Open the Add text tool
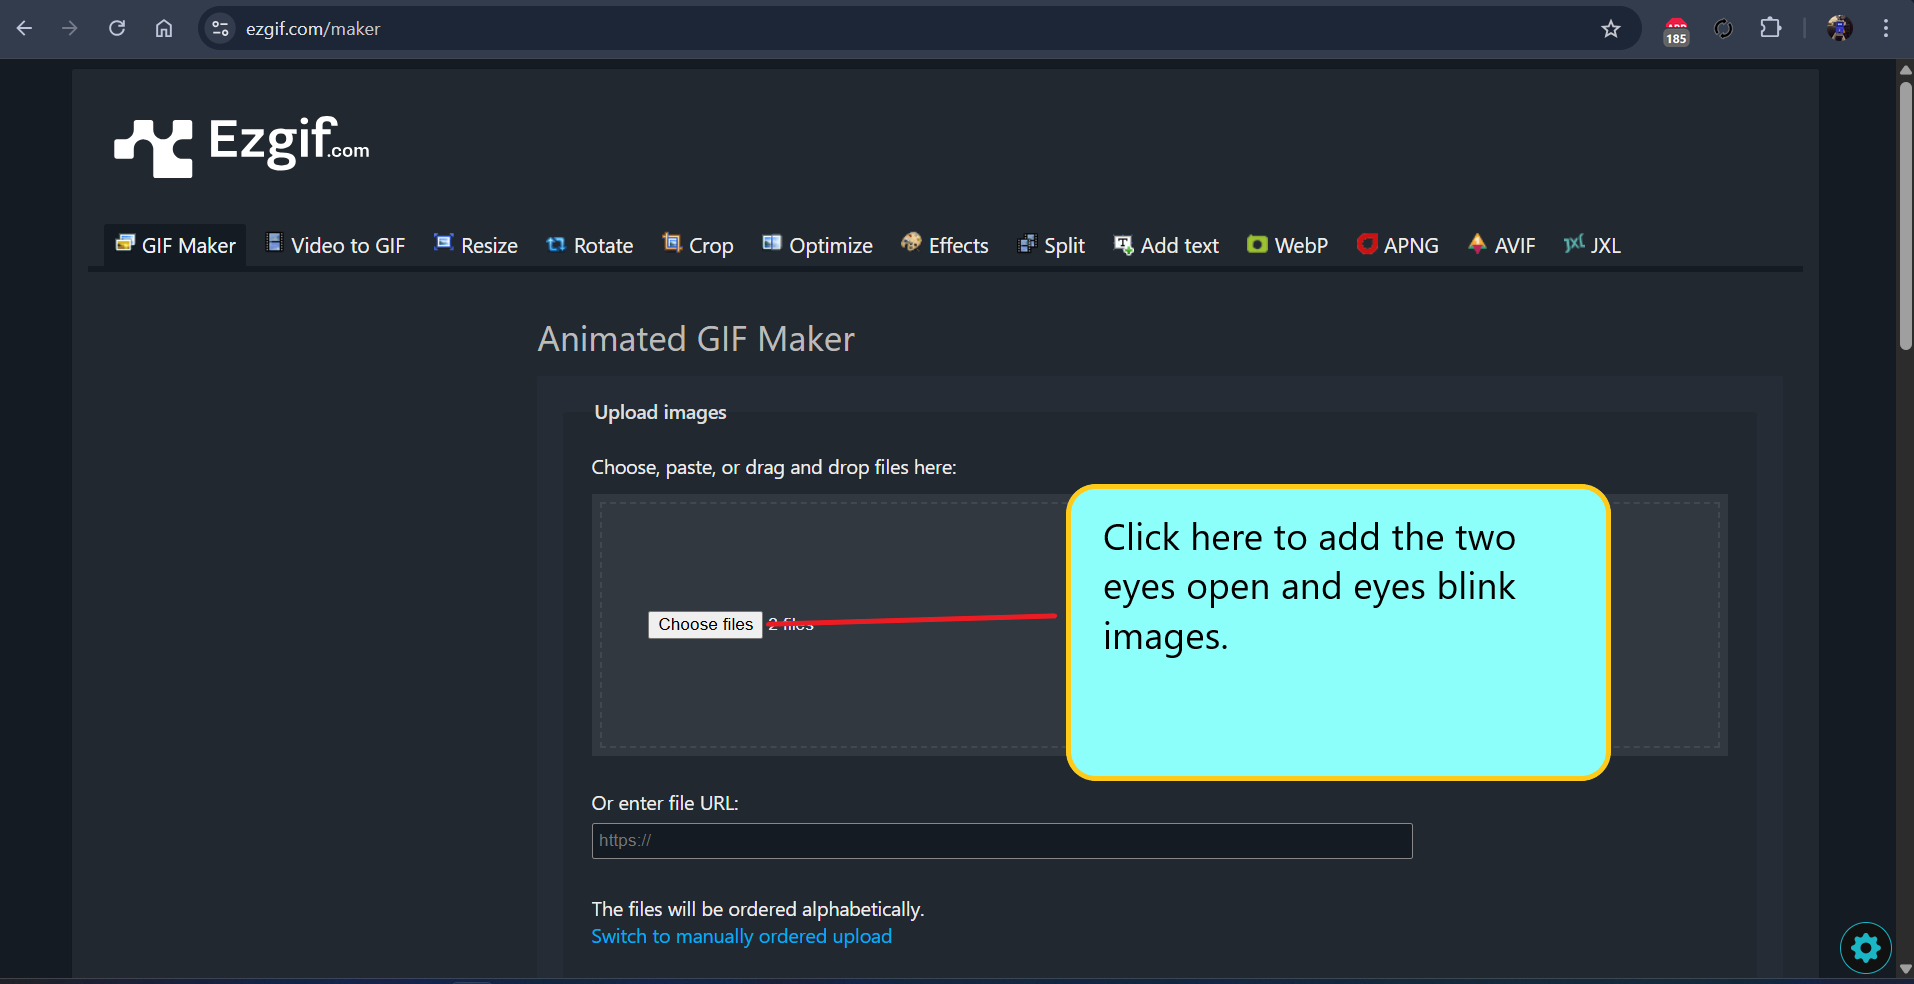Viewport: 1914px width, 984px height. point(1166,245)
